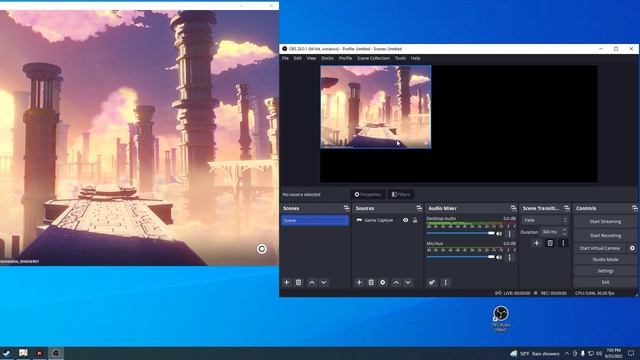
Task: Click the Exit button in Controls
Action: [605, 282]
